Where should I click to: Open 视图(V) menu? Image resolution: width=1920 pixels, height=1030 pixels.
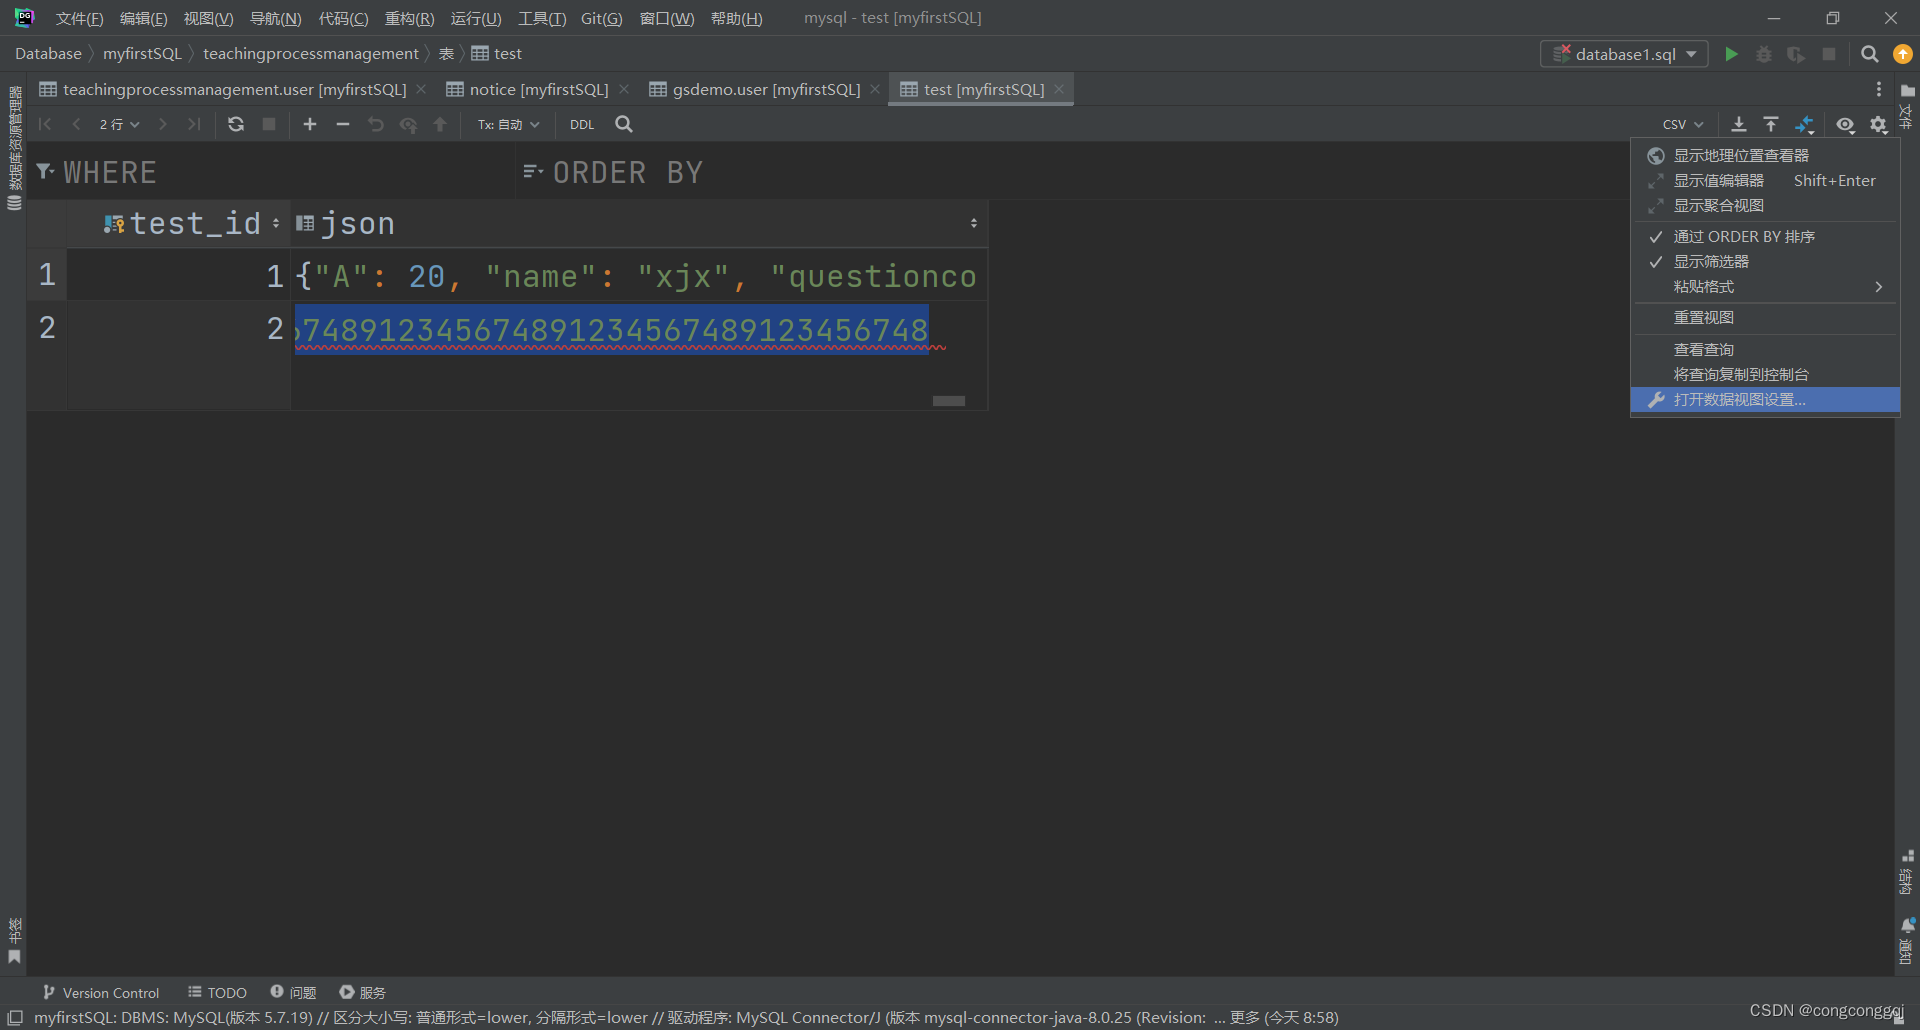coord(208,18)
